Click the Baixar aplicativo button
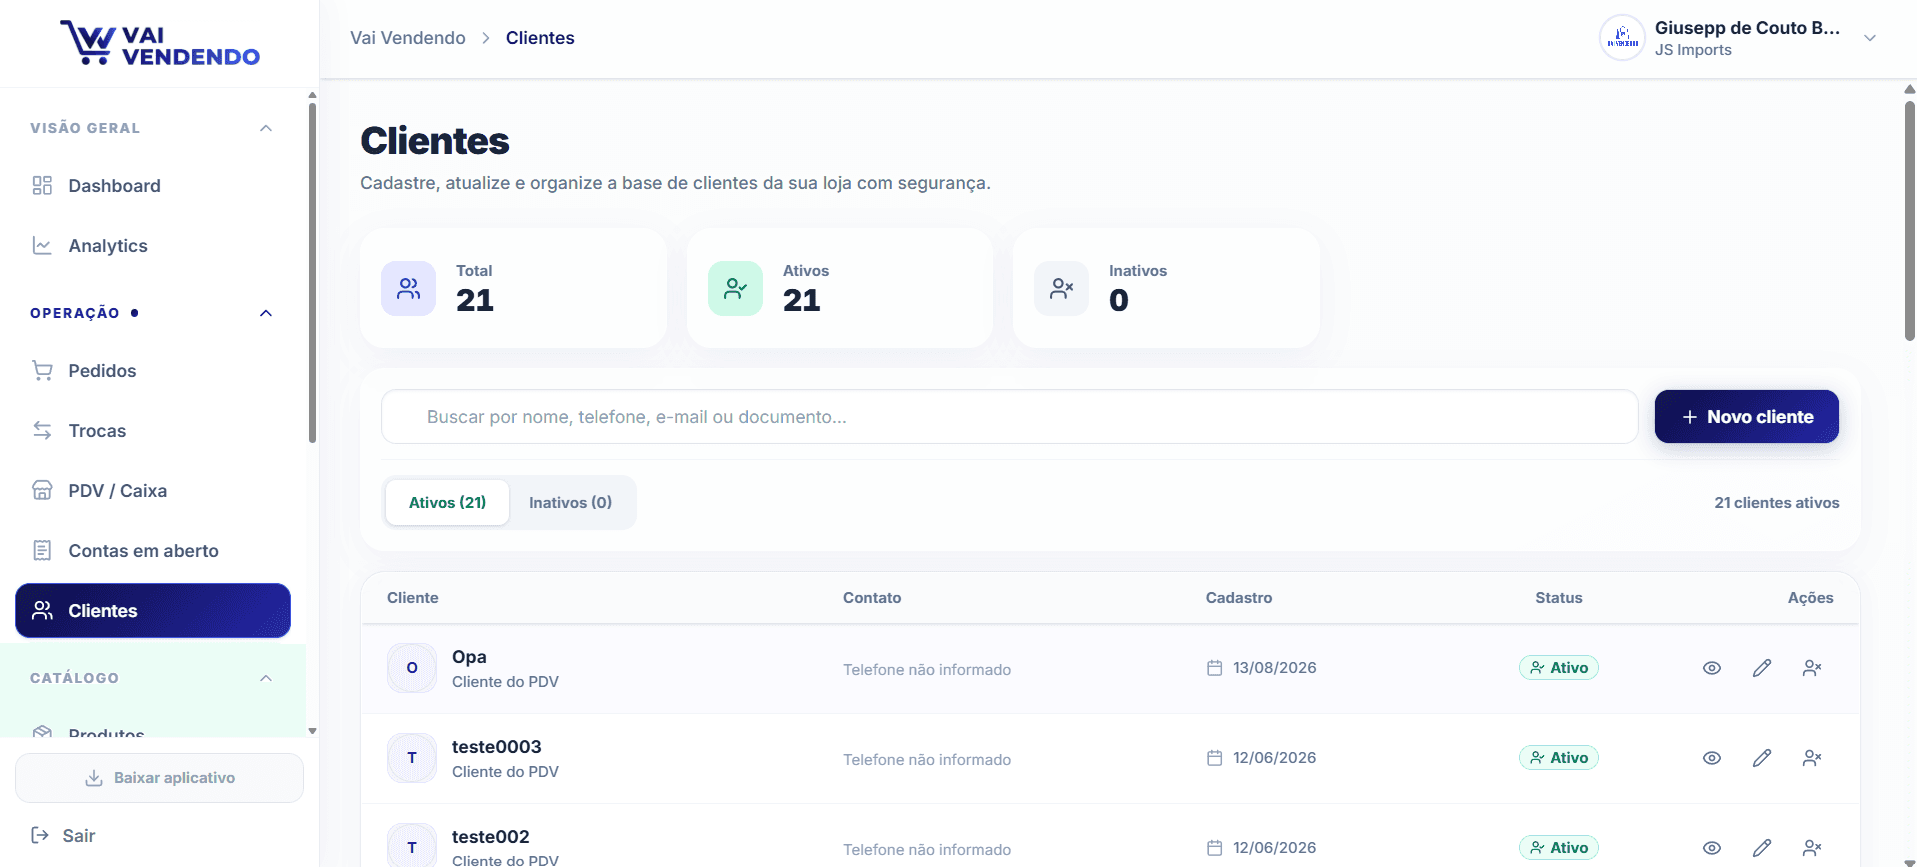 [x=160, y=778]
